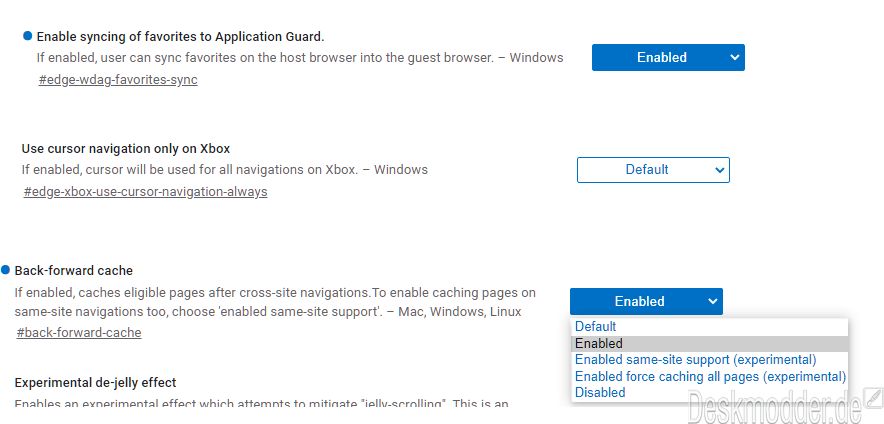Open the #edge-wdag-favorites-sync link
Image resolution: width=884 pixels, height=424 pixels.
[117, 79]
